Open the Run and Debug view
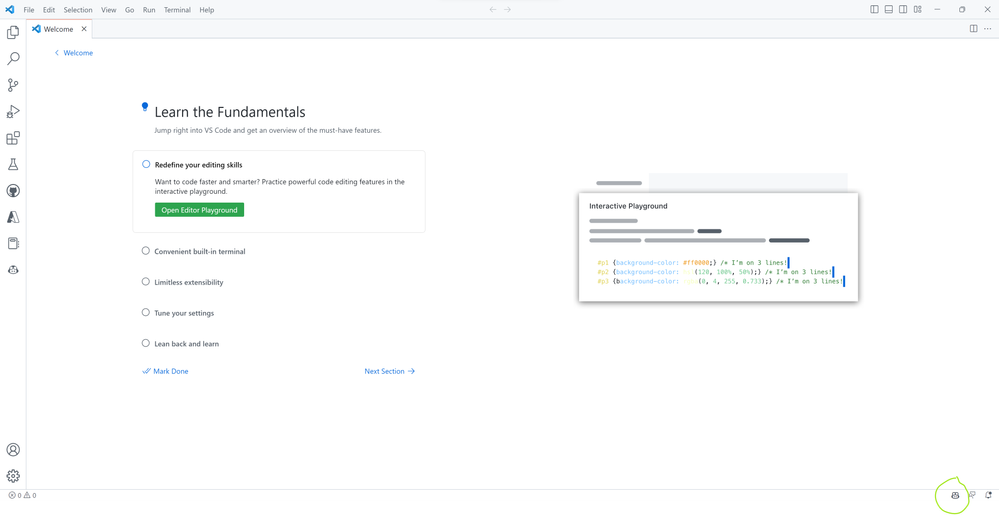This screenshot has width=999, height=516. pyautogui.click(x=13, y=111)
